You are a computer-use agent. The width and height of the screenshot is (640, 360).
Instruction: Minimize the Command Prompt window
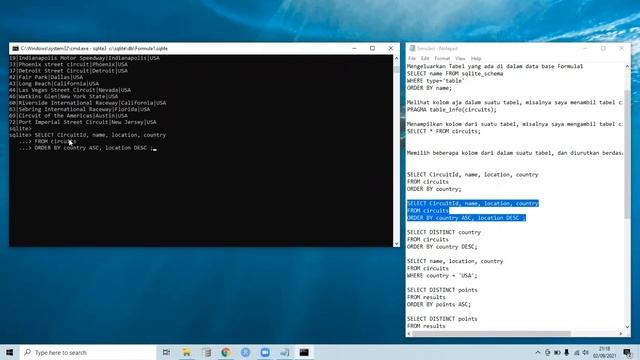pos(354,48)
